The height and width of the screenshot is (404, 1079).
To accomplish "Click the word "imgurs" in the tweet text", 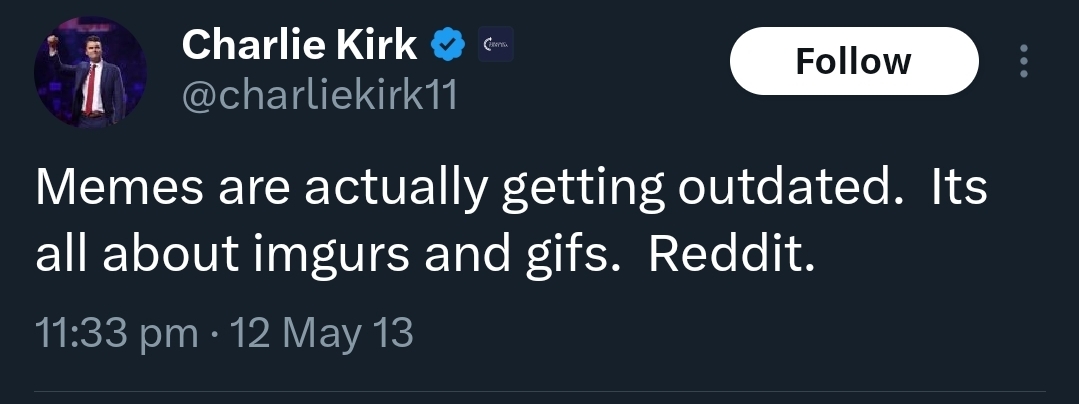I will click(x=346, y=255).
